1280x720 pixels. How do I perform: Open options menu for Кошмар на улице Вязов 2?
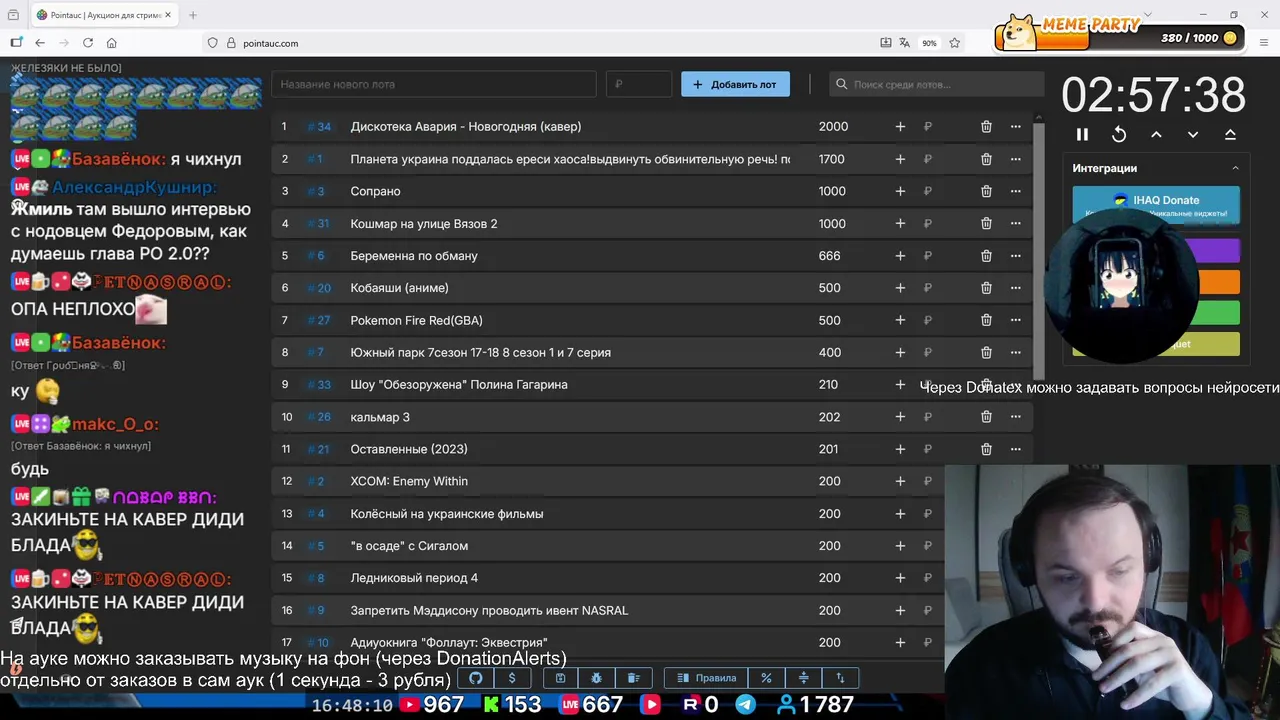(x=1016, y=223)
